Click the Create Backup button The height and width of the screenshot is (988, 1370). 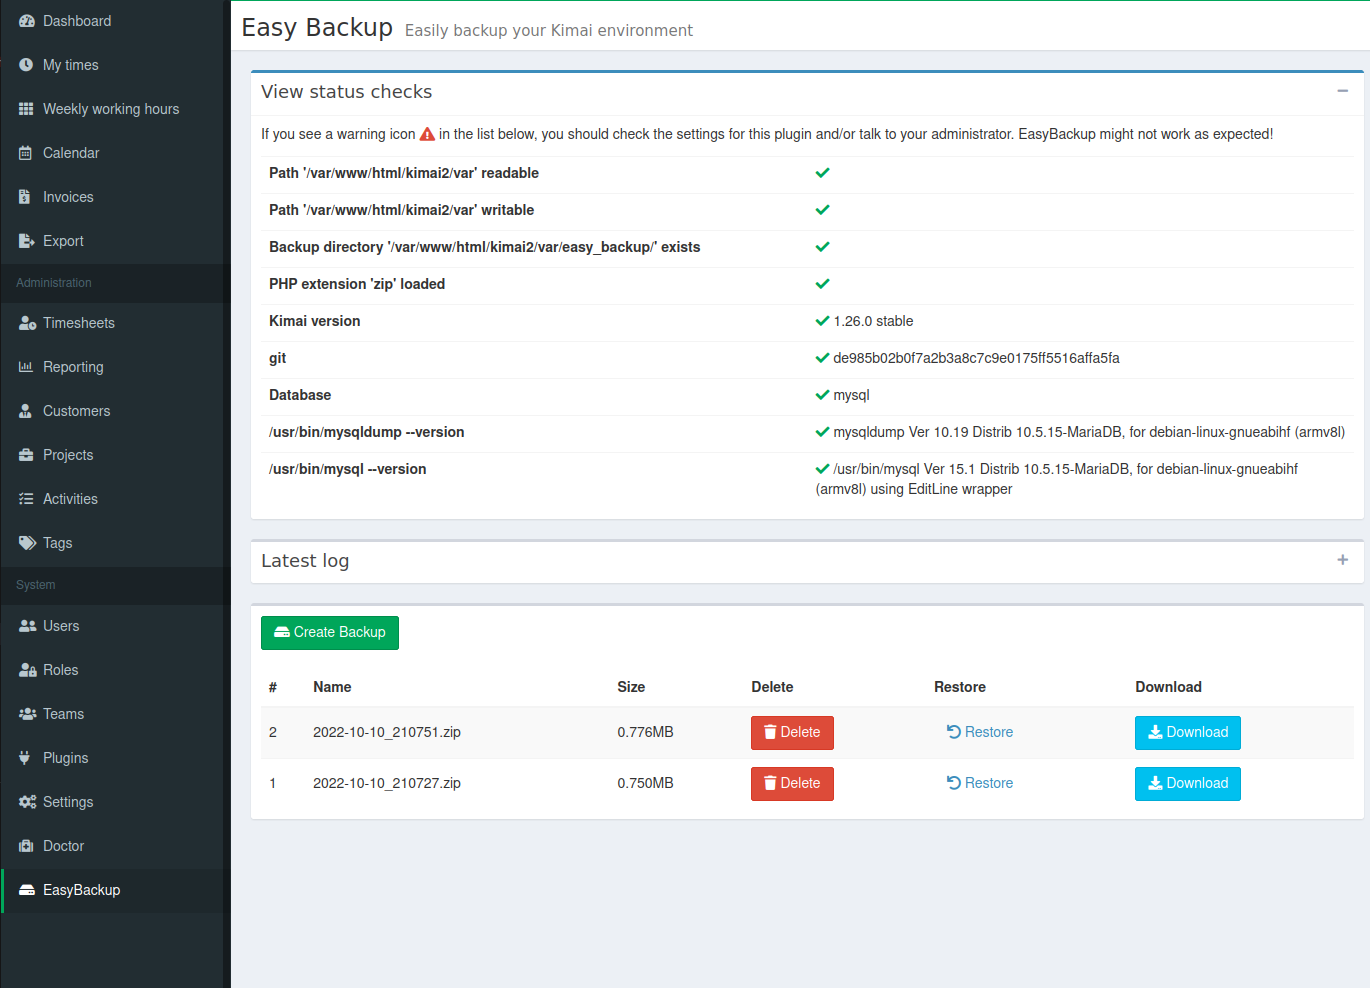click(330, 633)
